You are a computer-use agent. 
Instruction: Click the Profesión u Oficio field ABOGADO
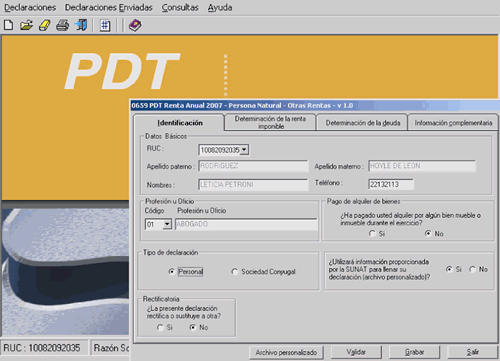[246, 224]
